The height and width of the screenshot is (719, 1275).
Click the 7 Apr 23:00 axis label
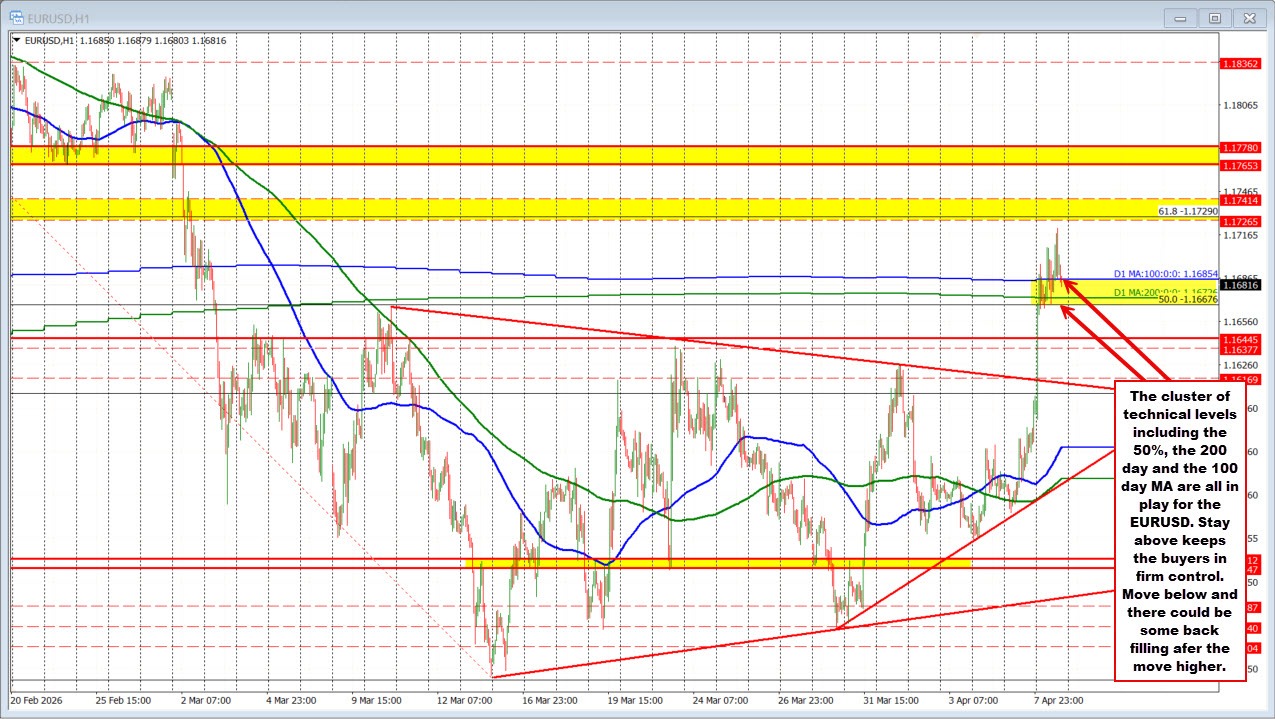pos(1058,701)
